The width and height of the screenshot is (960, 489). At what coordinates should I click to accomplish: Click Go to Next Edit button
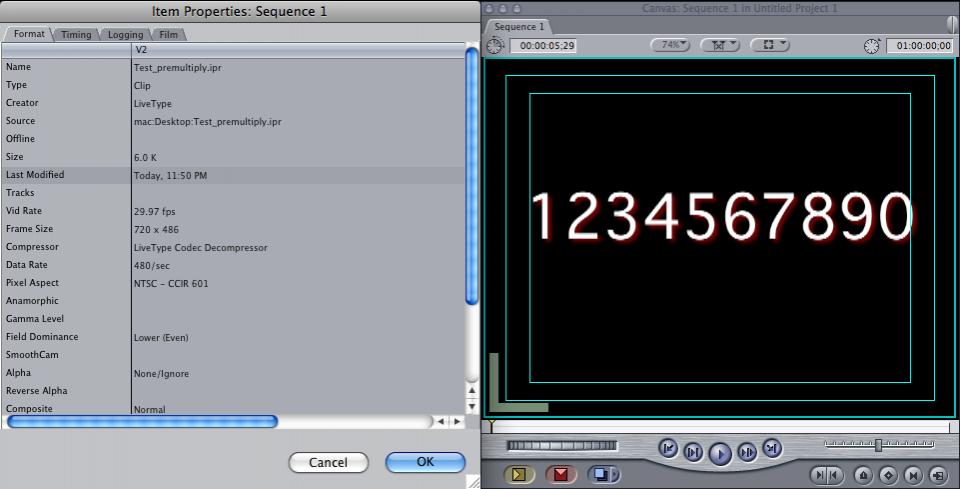coord(772,449)
